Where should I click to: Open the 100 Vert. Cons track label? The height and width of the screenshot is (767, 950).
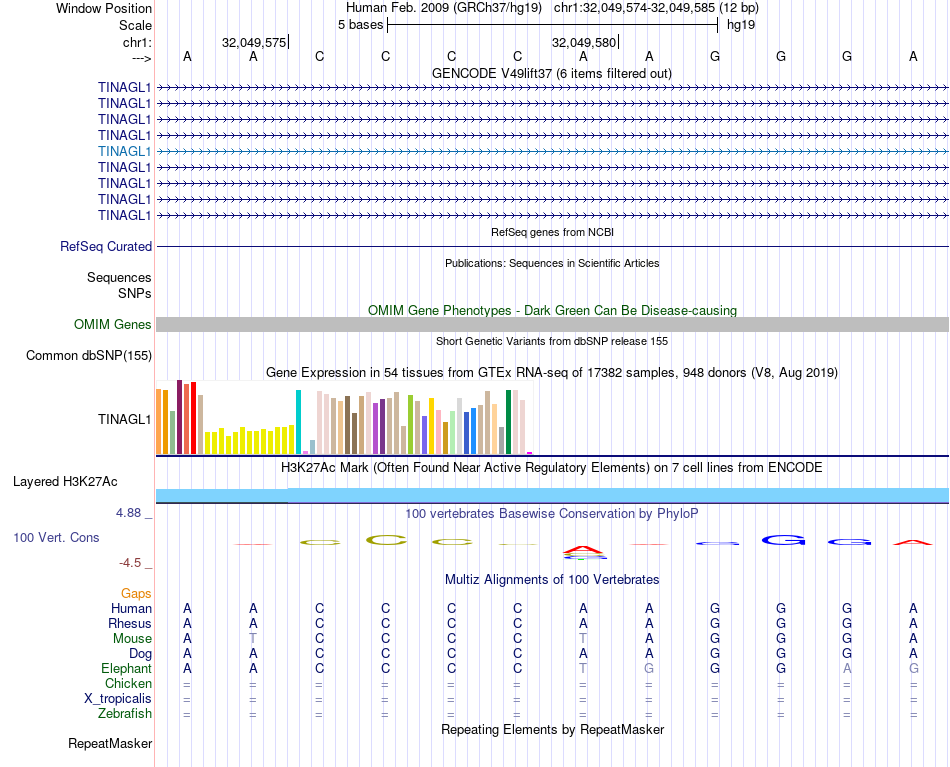point(56,538)
